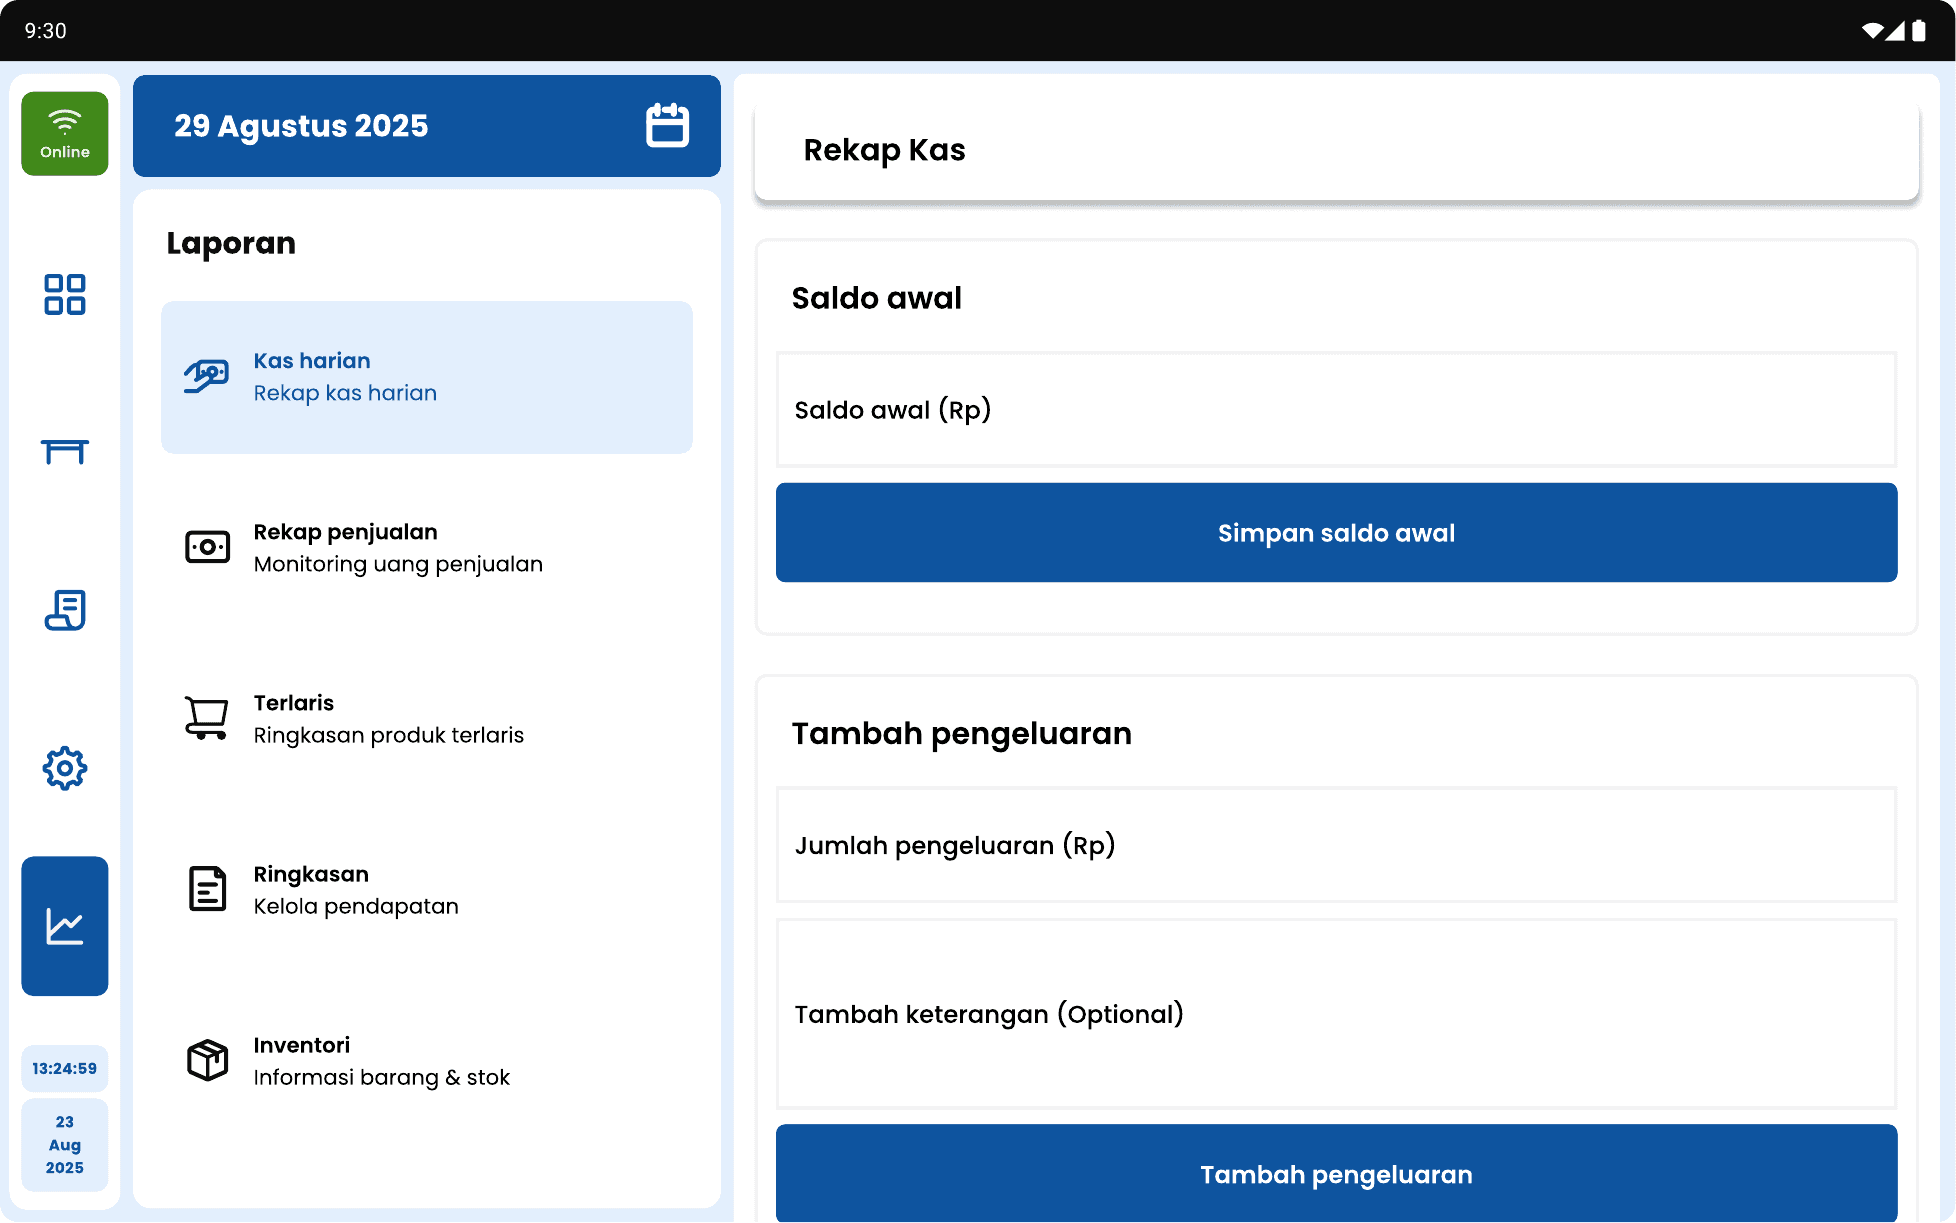Open the table management icon in sidebar
Screen dimensions: 1956x1223
pyautogui.click(x=65, y=452)
